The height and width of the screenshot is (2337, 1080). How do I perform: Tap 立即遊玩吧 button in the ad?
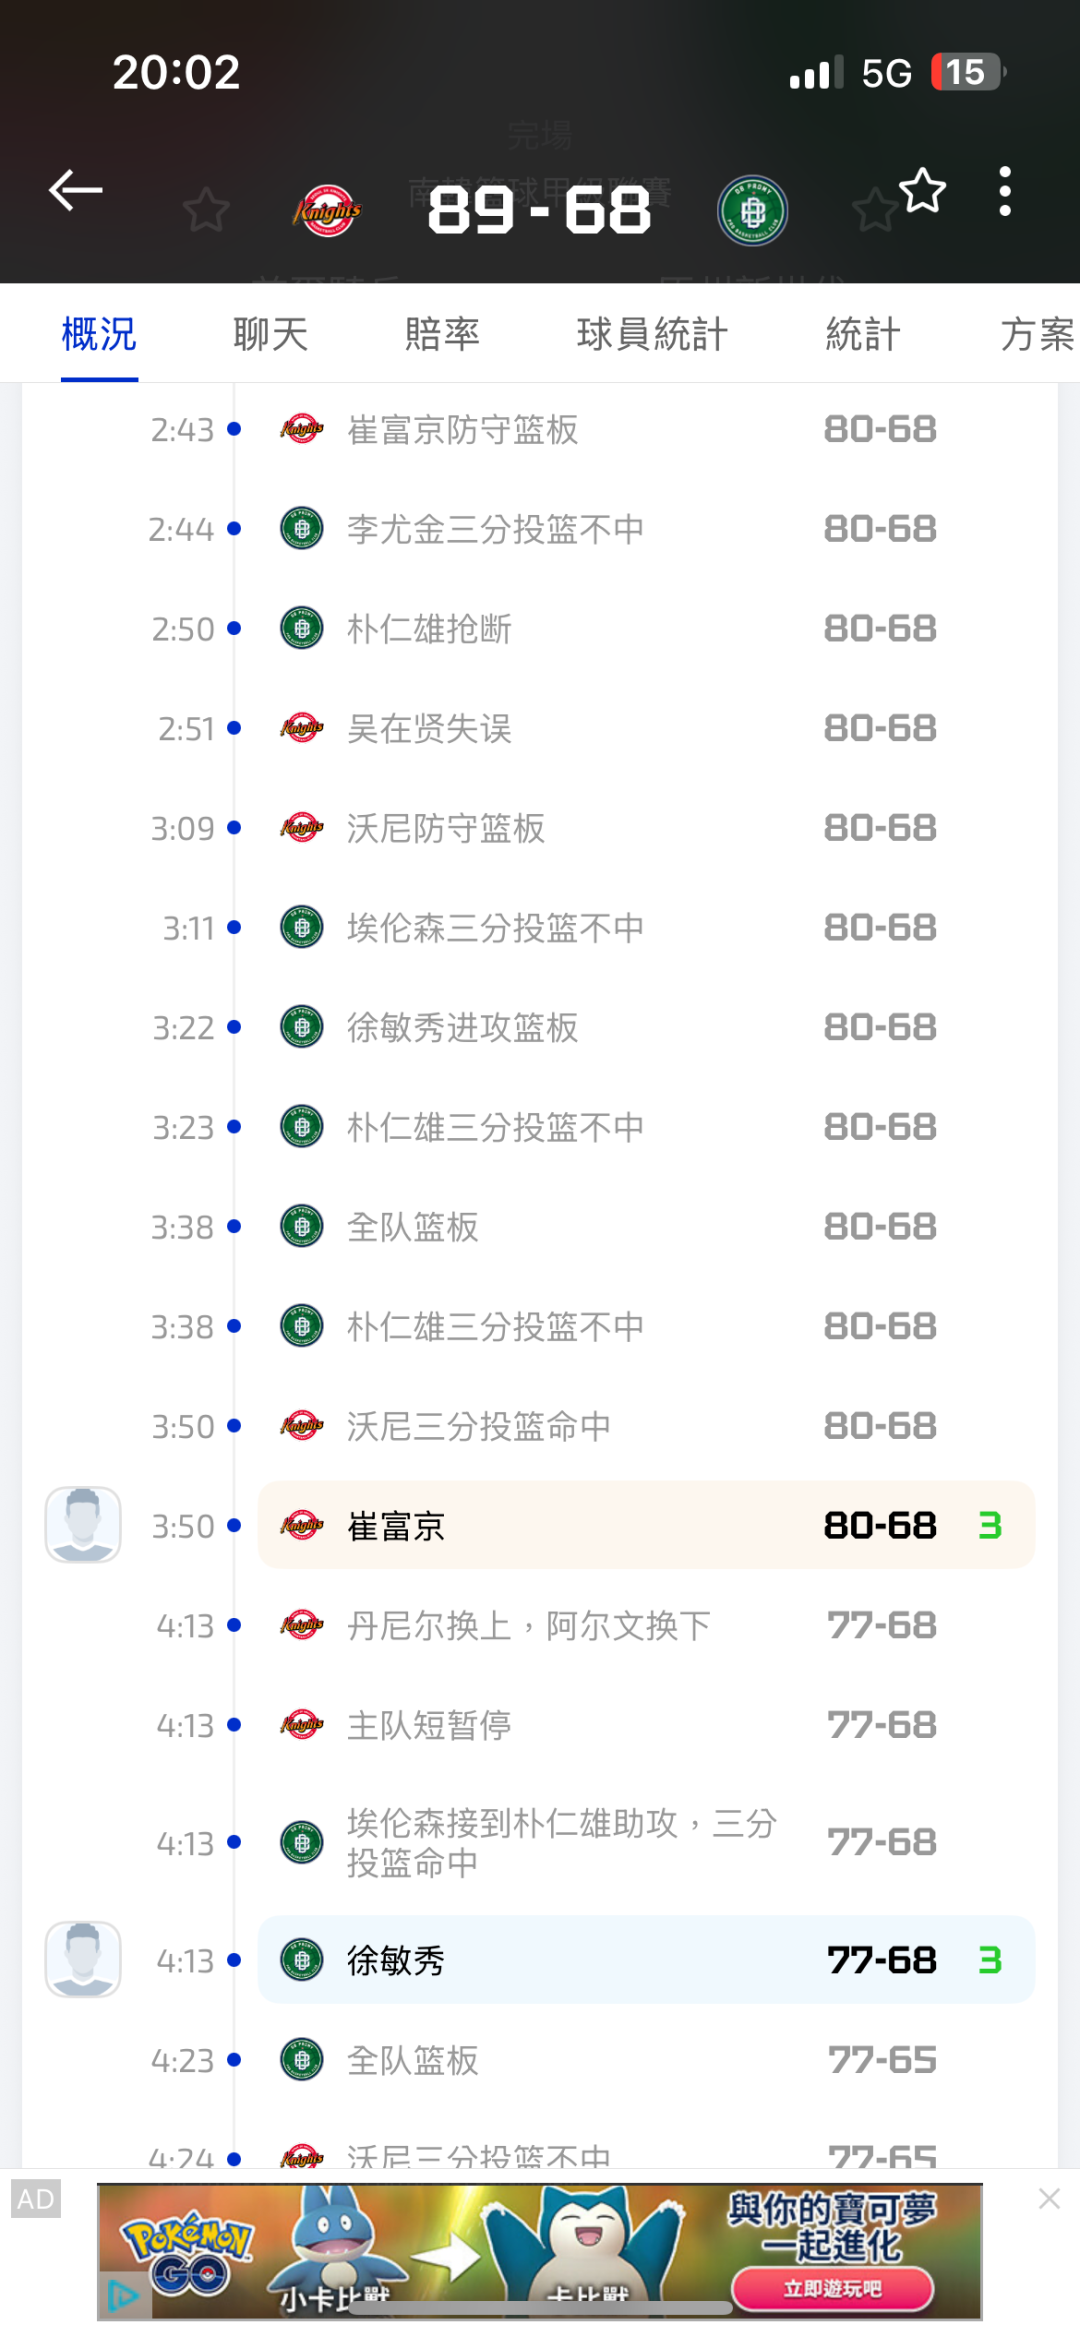tap(832, 2289)
